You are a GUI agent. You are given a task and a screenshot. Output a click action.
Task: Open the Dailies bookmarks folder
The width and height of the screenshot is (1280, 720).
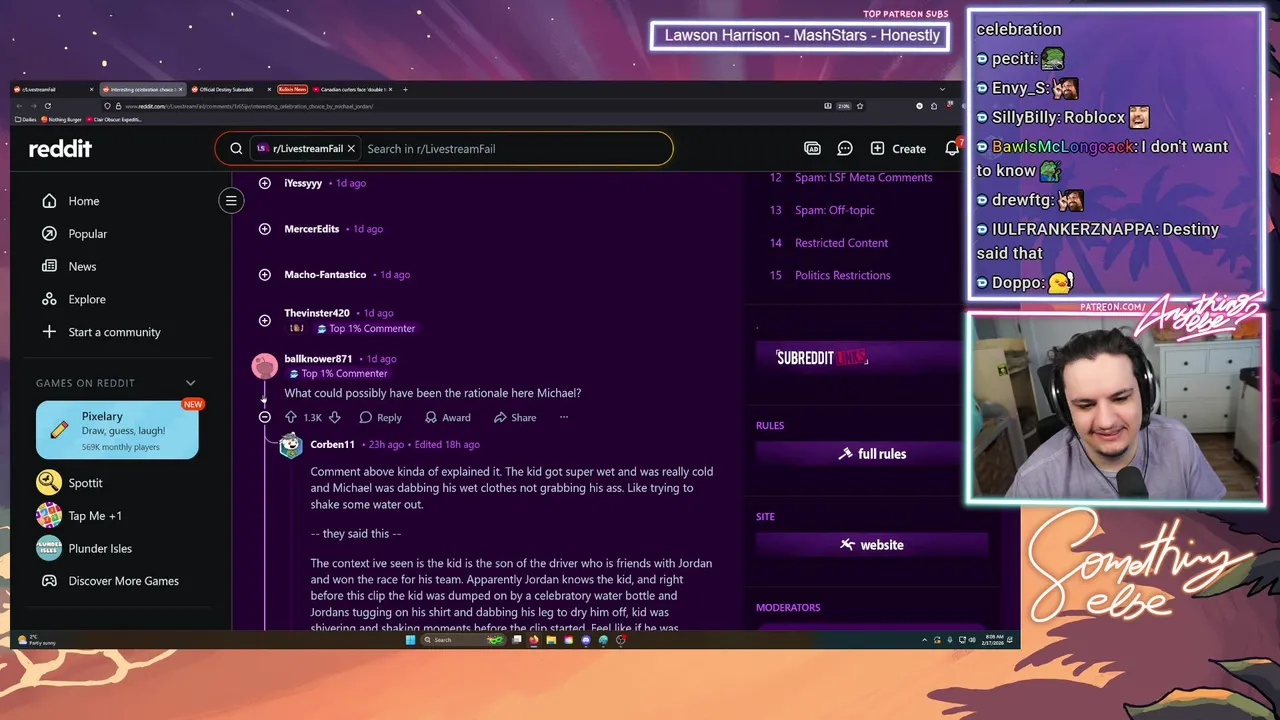click(x=27, y=119)
